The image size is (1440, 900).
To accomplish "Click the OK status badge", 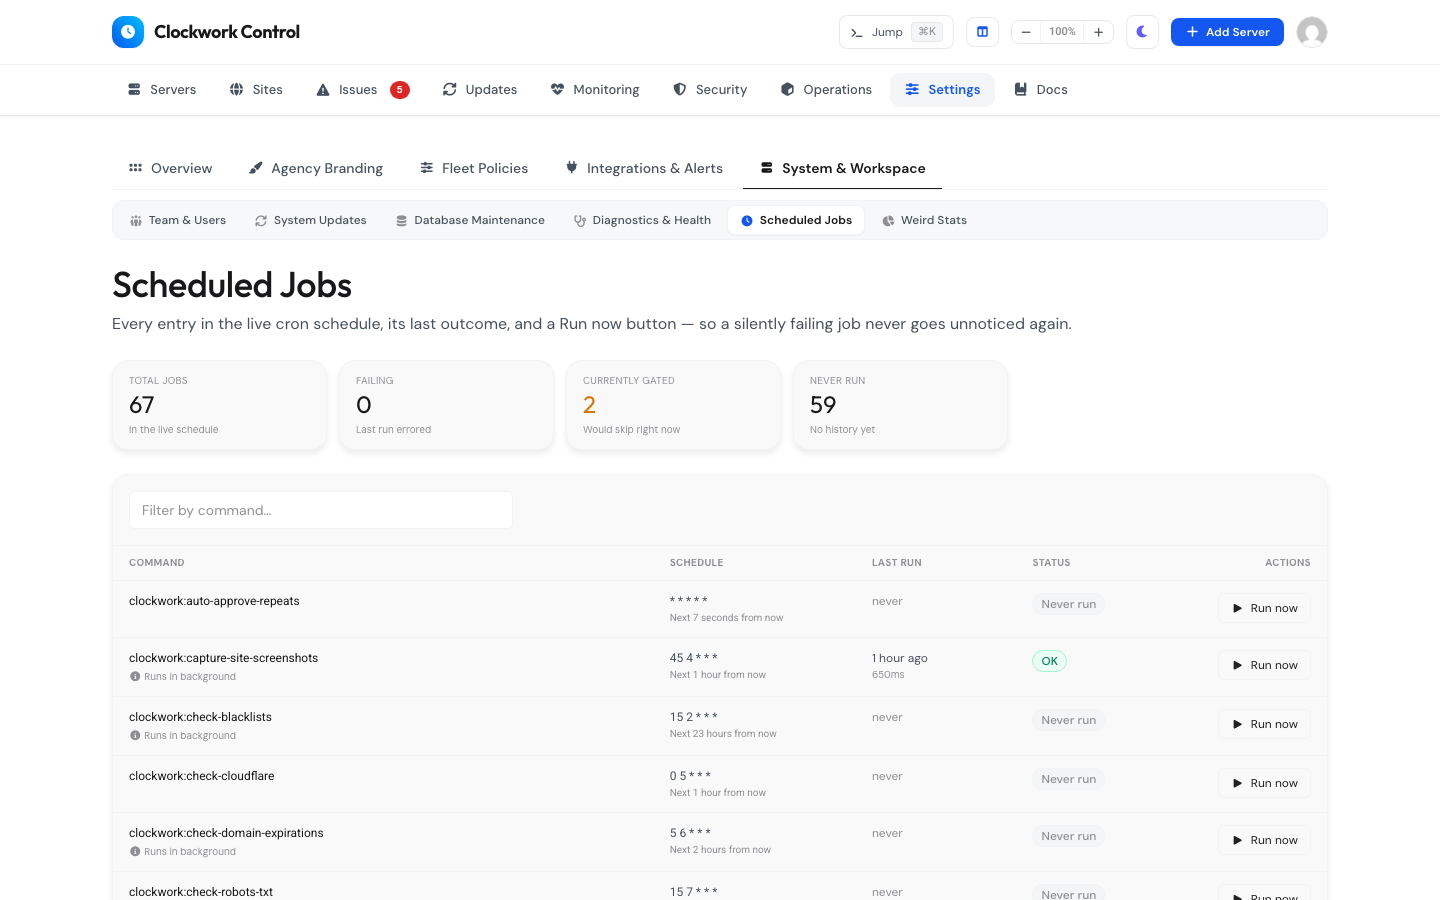I will click(x=1049, y=661).
